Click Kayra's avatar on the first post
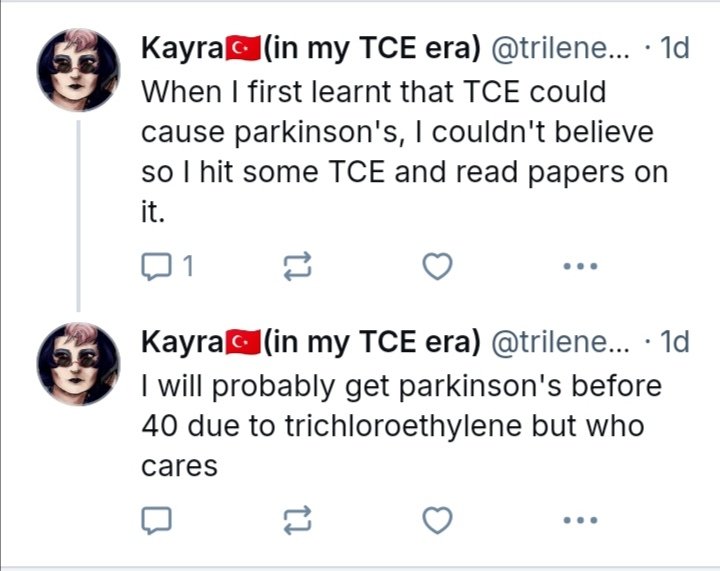Viewport: 720px width, 571px height. 79,70
